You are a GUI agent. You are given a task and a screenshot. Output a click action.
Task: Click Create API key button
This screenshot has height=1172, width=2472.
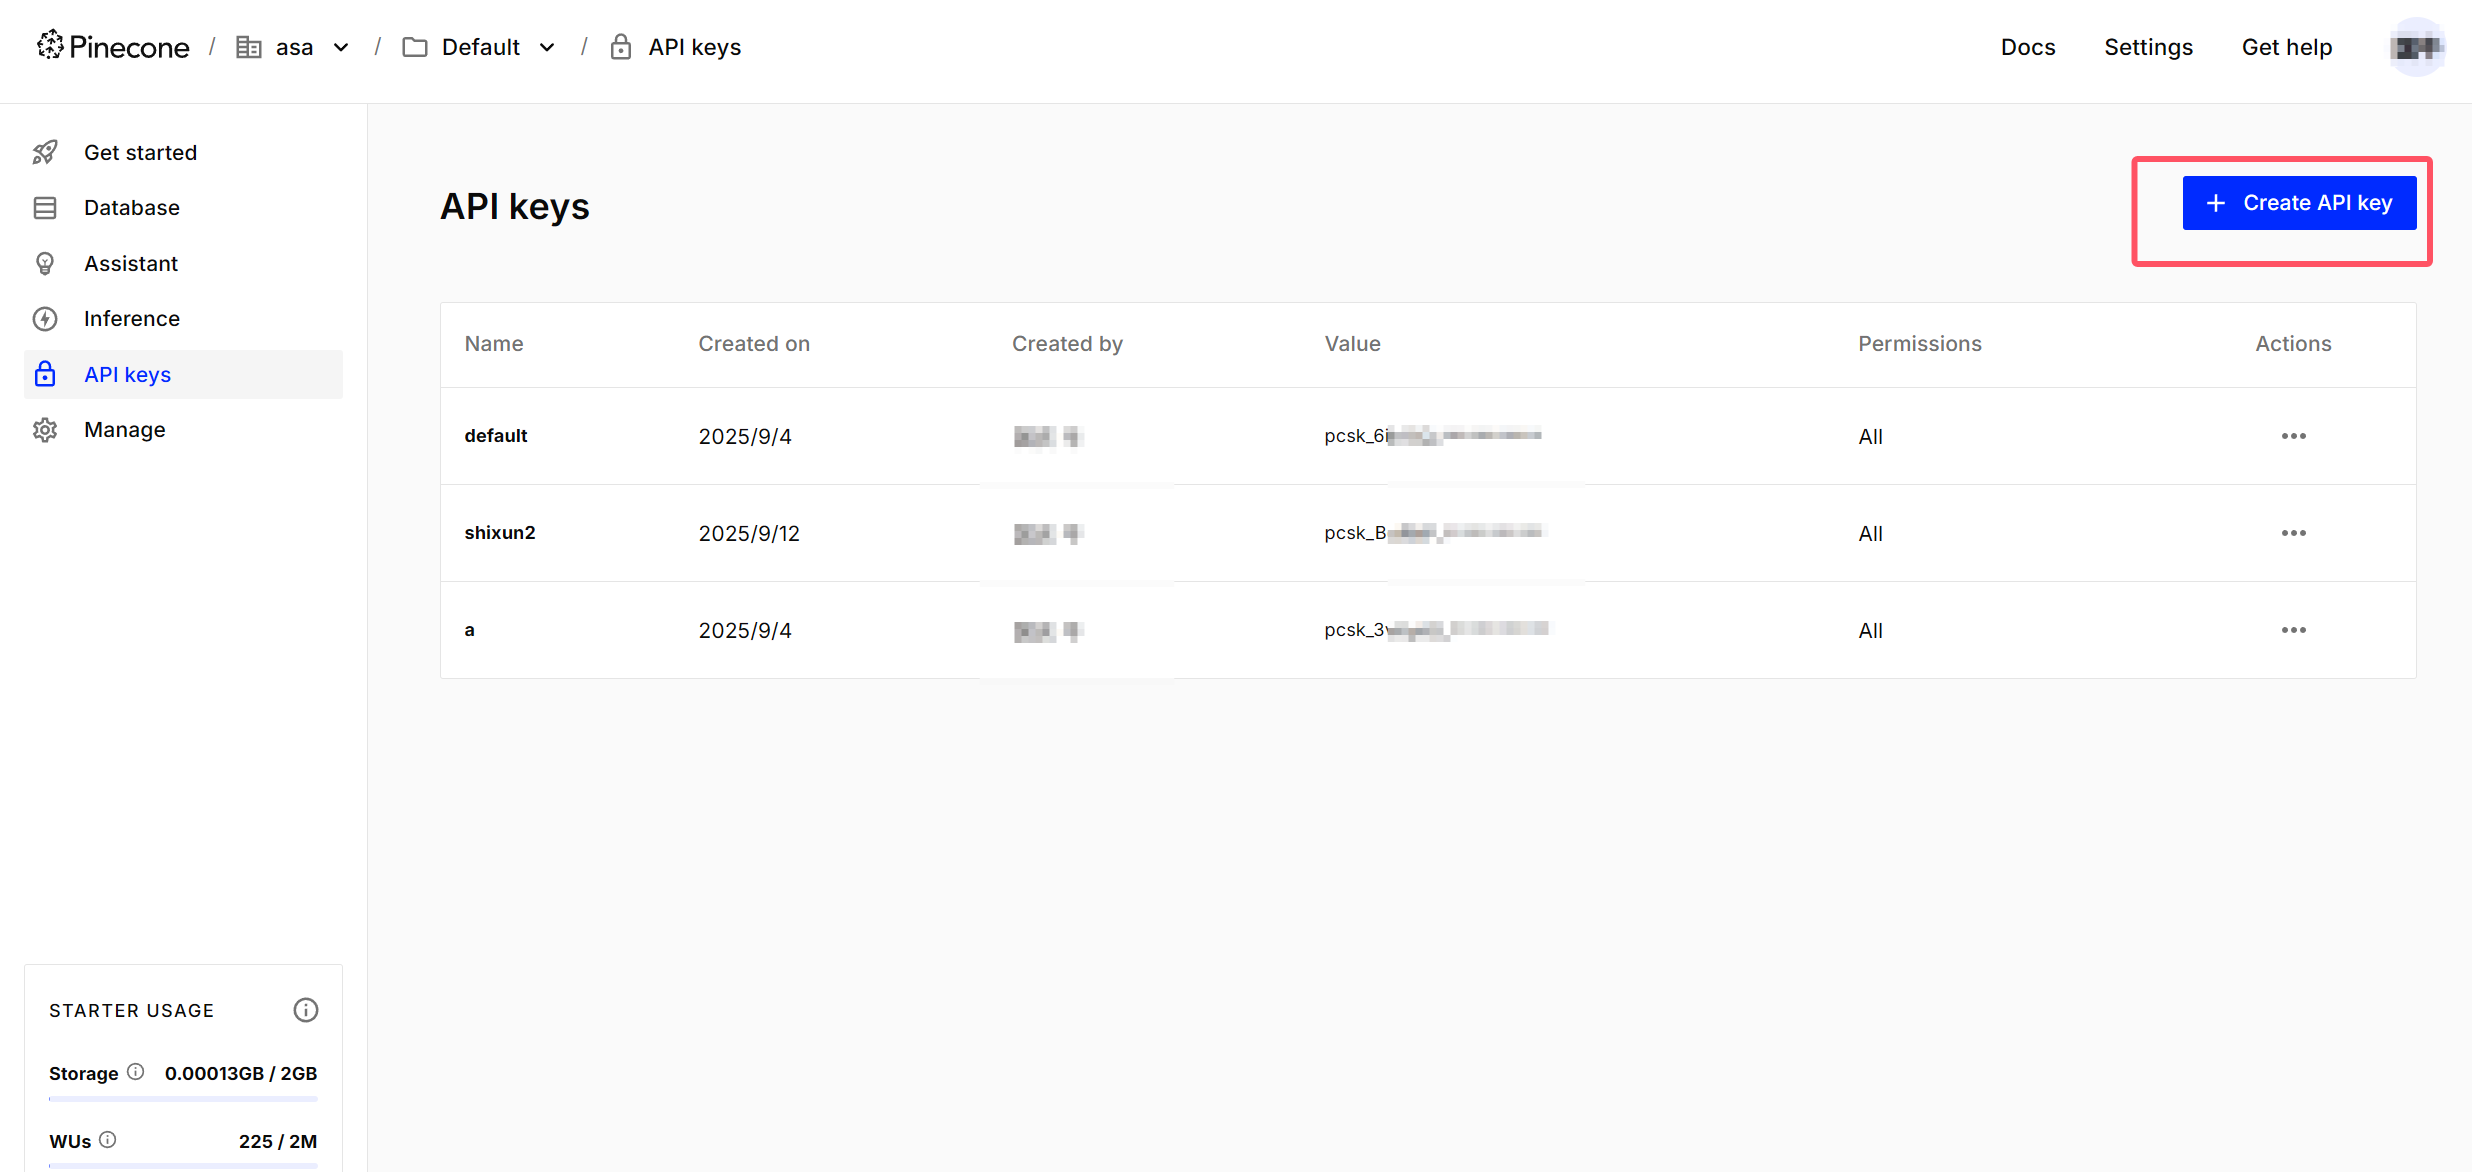pyautogui.click(x=2299, y=203)
